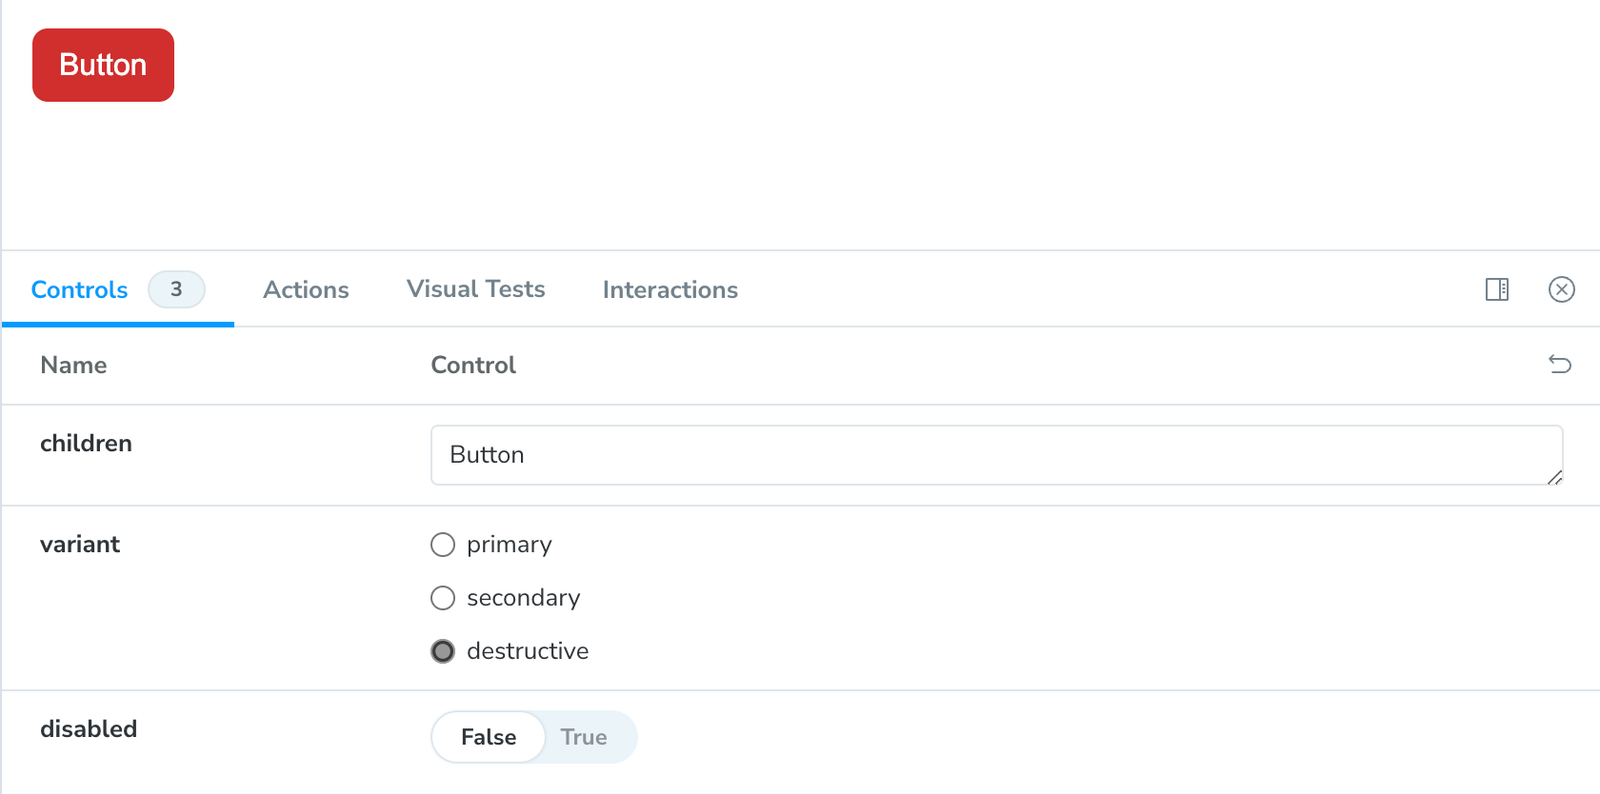
Task: Select the secondary variant radio button
Action: coord(442,597)
